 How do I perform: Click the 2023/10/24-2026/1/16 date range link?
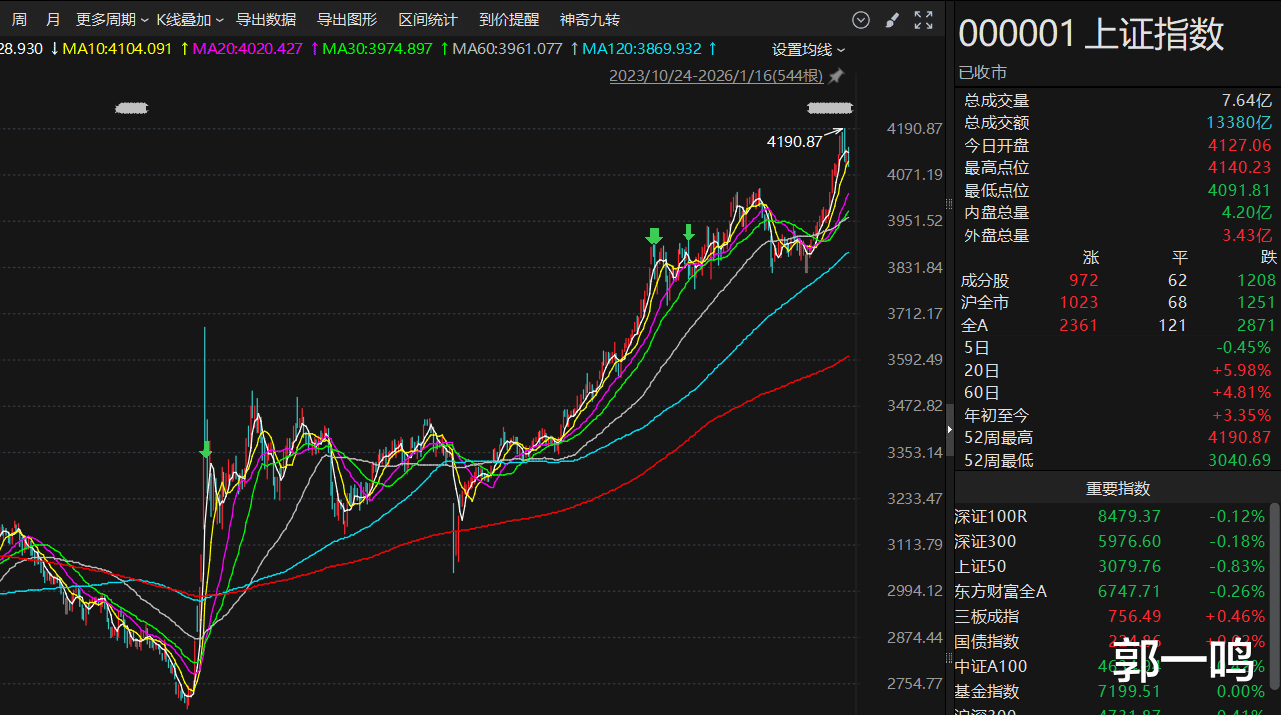(x=716, y=76)
